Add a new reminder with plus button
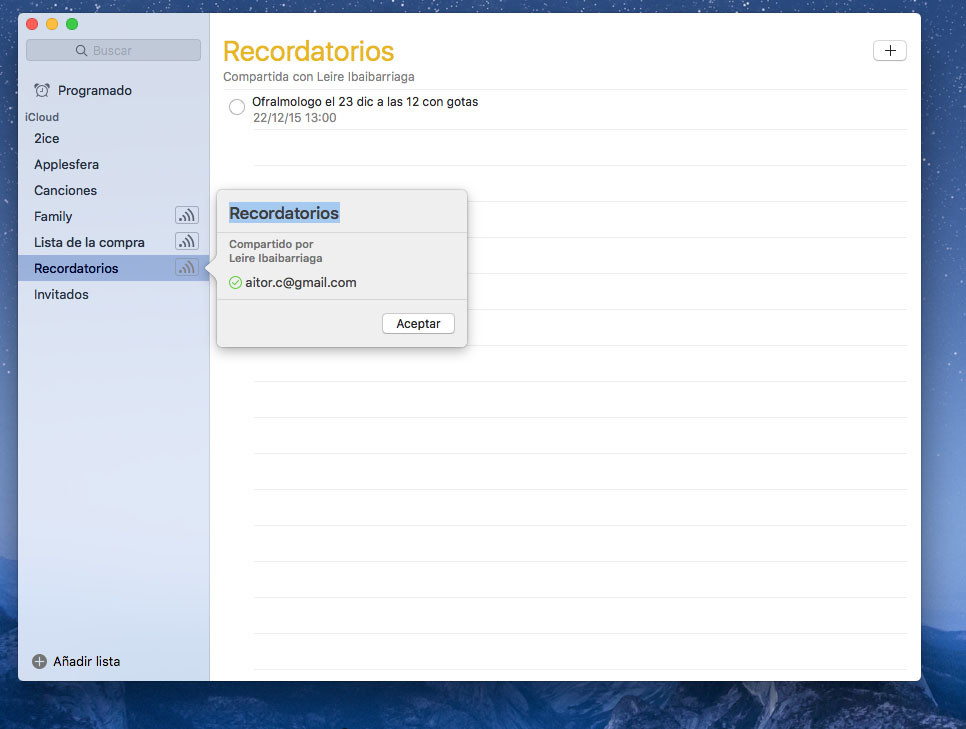Image resolution: width=966 pixels, height=729 pixels. coord(890,51)
